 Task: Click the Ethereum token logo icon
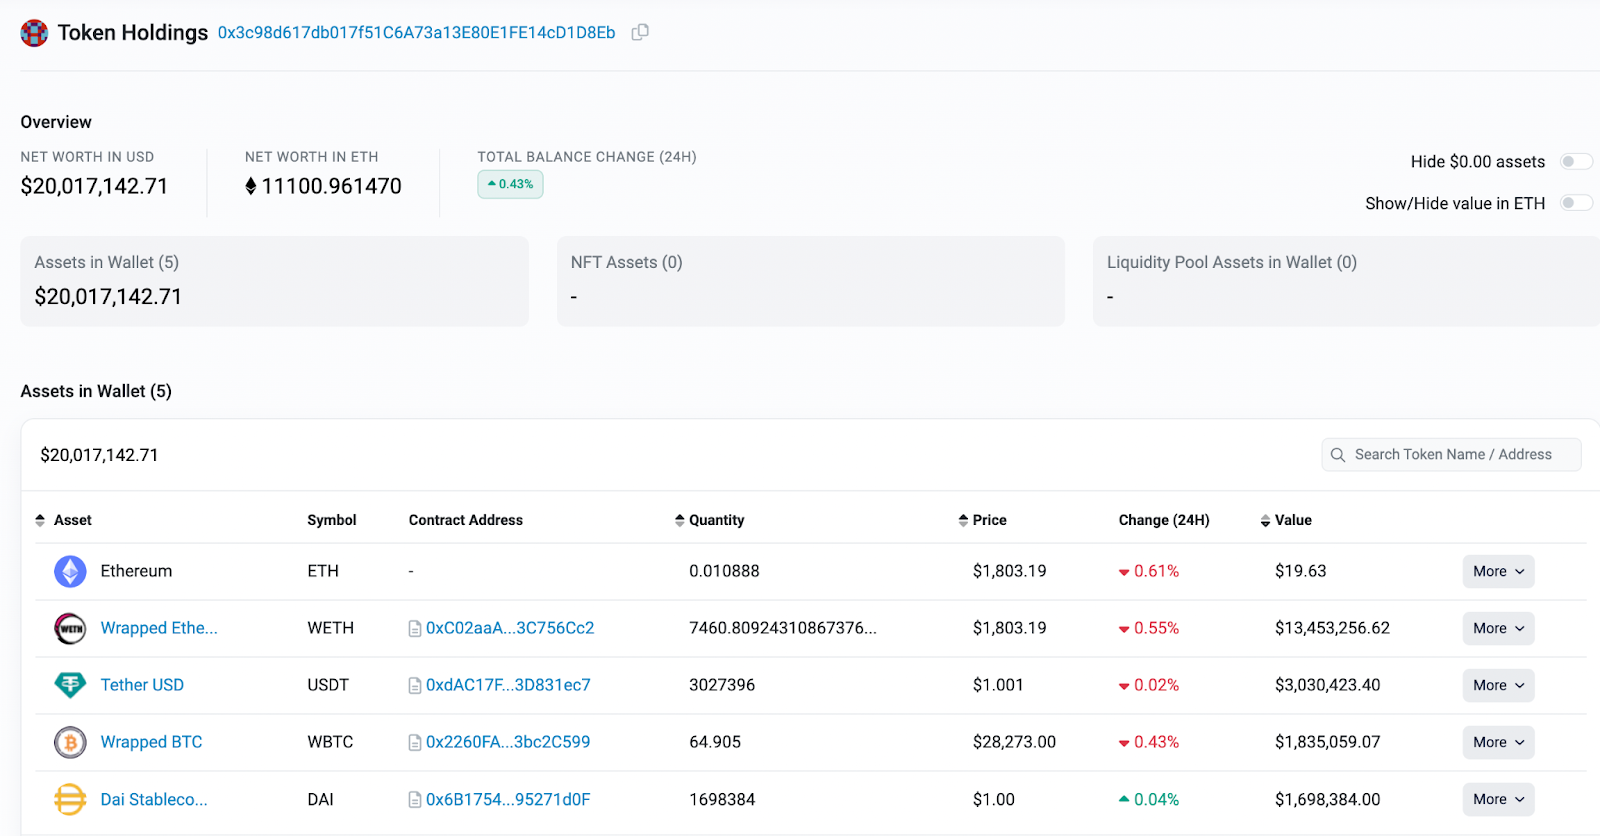pyautogui.click(x=70, y=571)
